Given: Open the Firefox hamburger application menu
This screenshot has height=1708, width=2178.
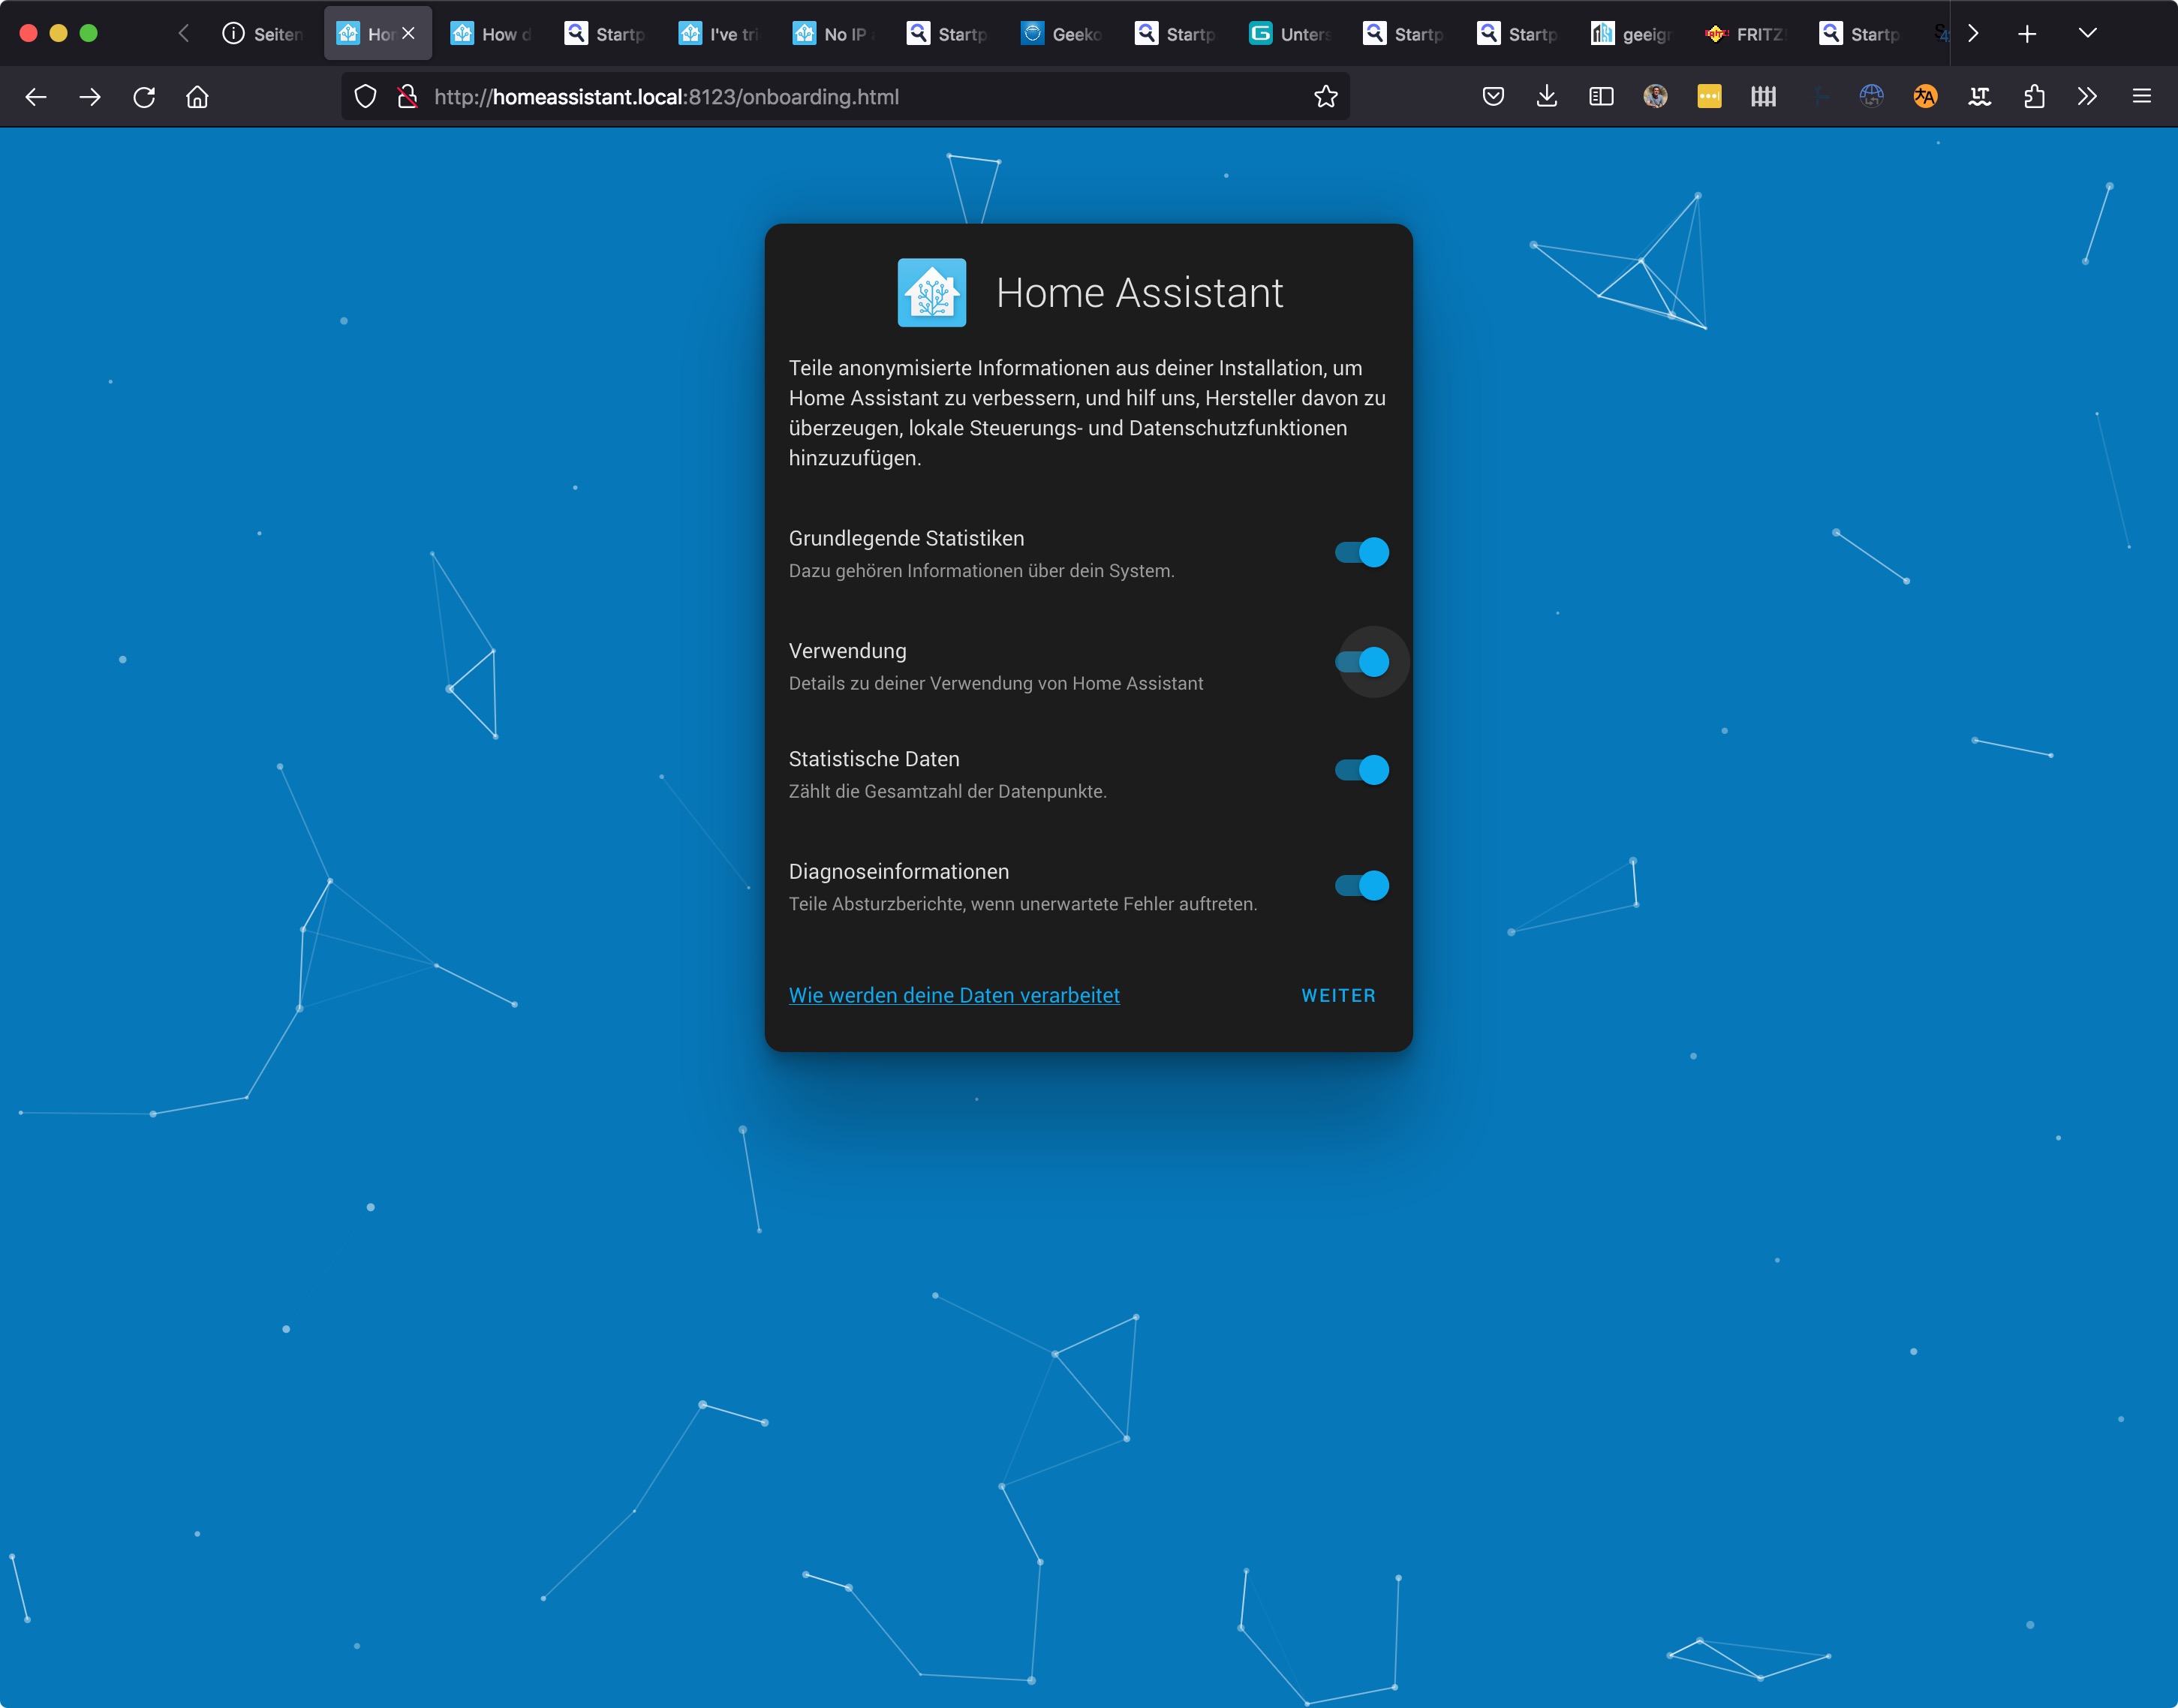Looking at the screenshot, I should pyautogui.click(x=2141, y=97).
